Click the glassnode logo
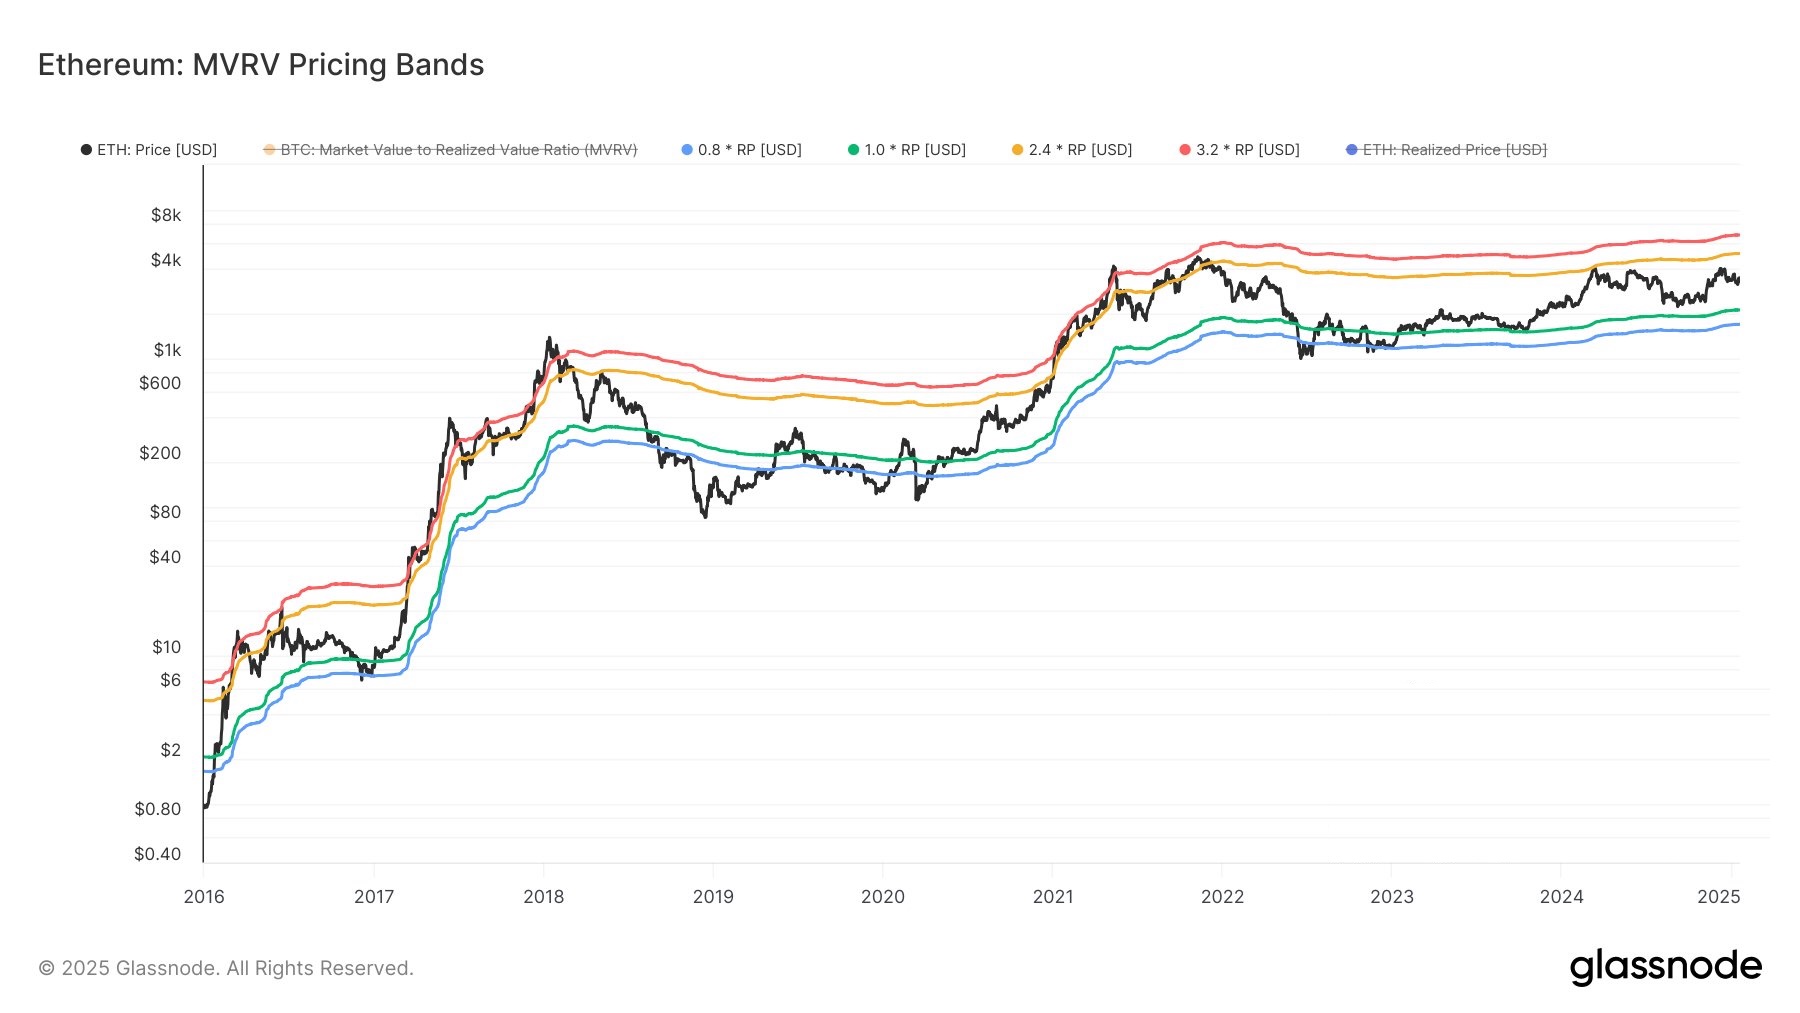 (x=1665, y=966)
